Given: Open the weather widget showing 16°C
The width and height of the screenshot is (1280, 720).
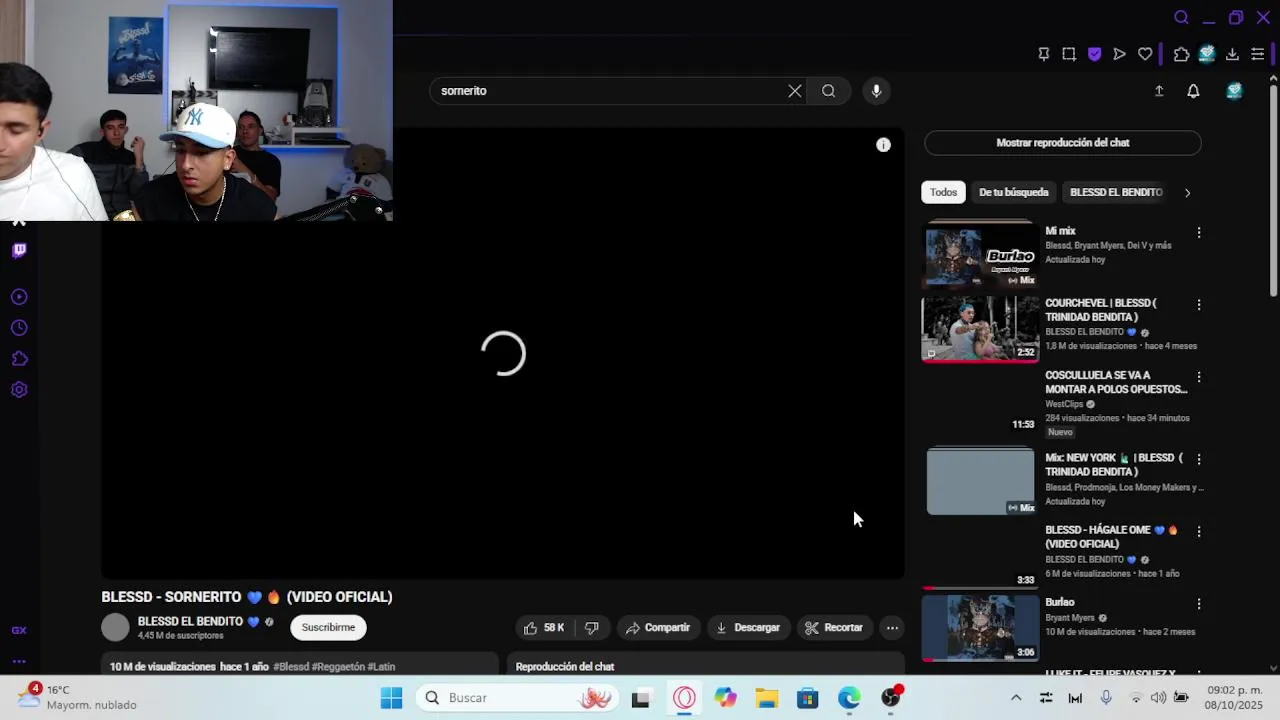Looking at the screenshot, I should pos(77,697).
